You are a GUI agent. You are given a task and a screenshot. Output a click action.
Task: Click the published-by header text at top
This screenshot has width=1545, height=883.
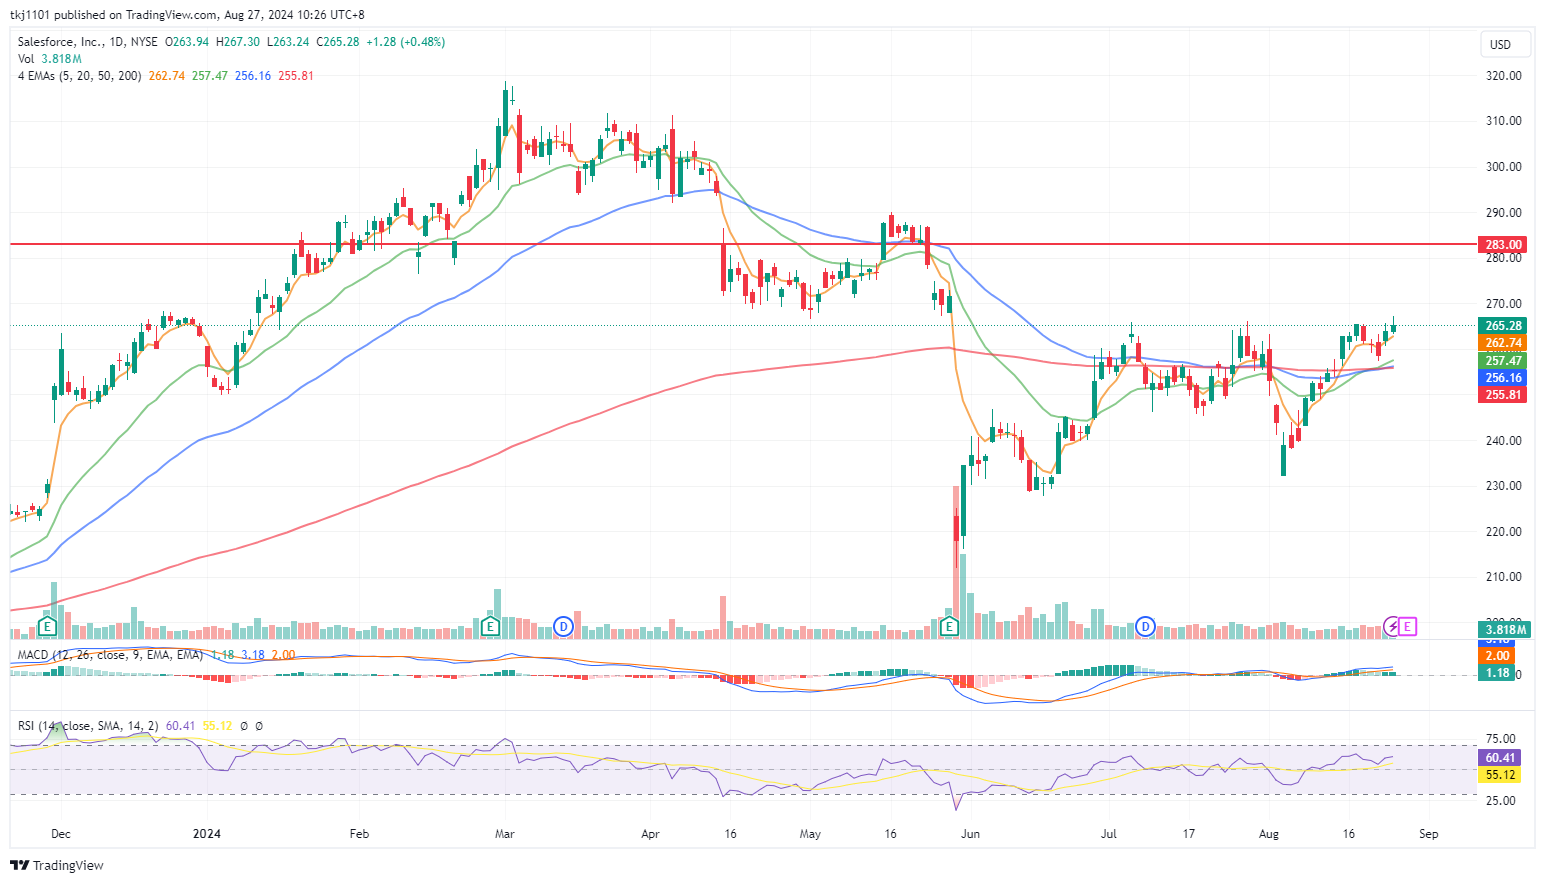187,15
